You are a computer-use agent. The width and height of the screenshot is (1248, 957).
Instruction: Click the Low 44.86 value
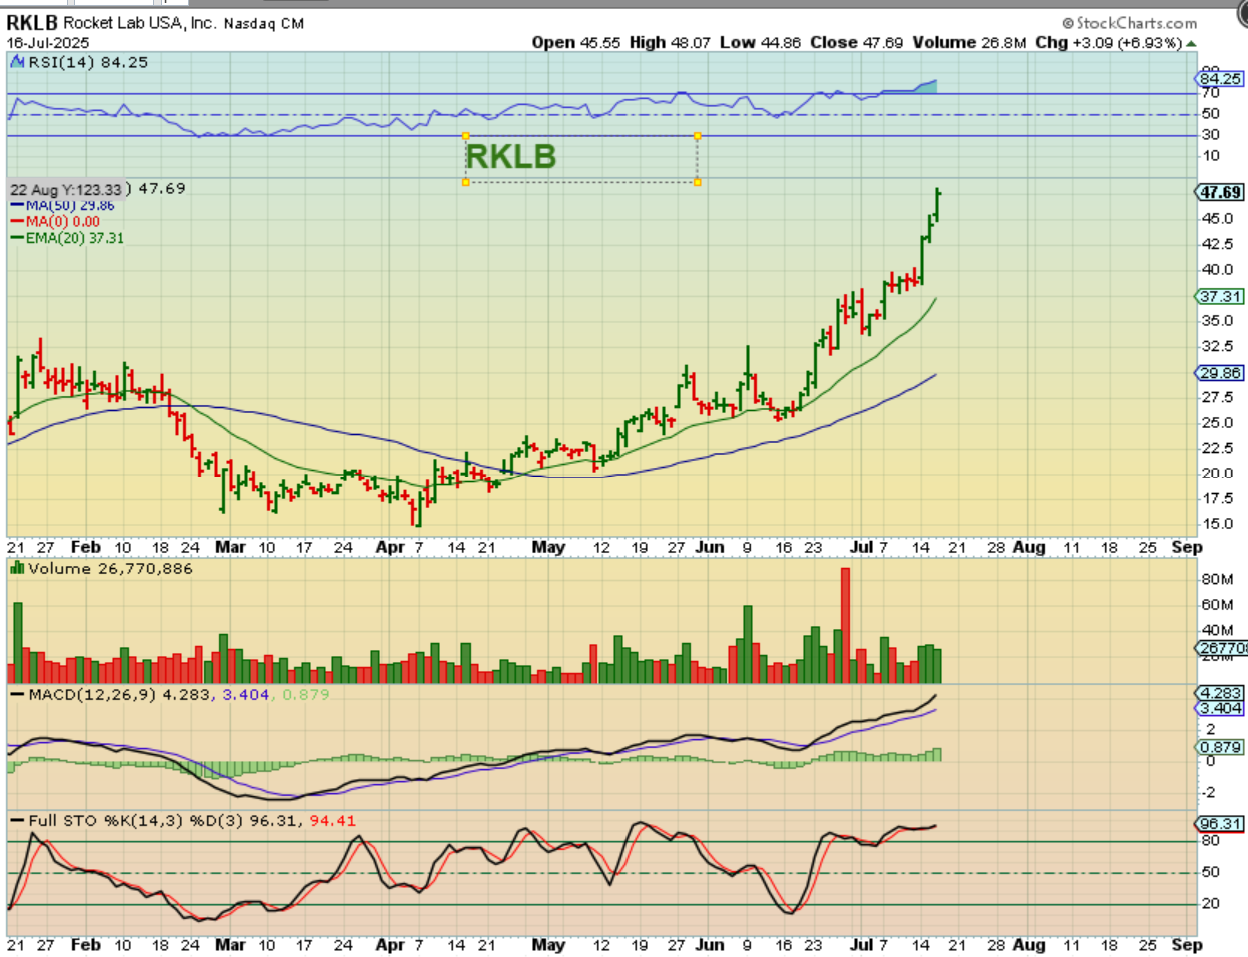click(761, 42)
